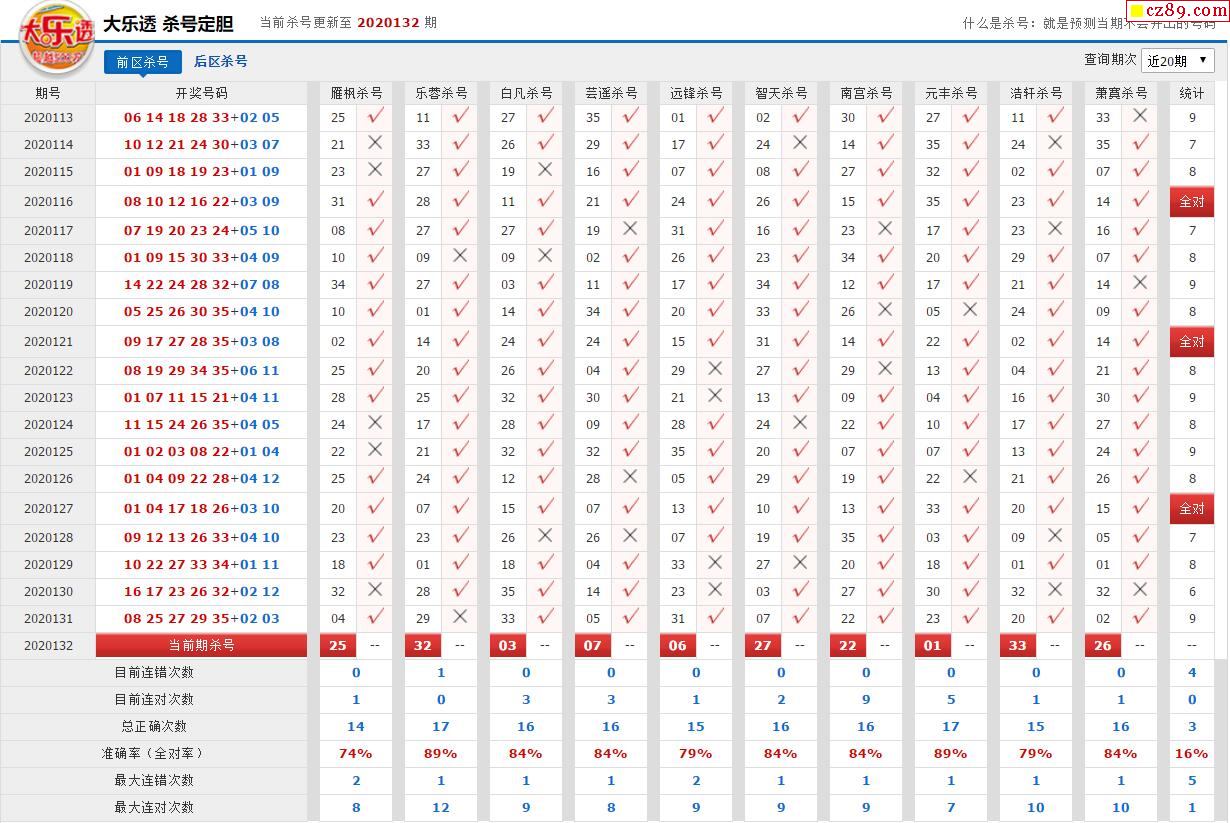1230x823 pixels.
Task: Click the 元丰杀号 column header
Action: [951, 93]
